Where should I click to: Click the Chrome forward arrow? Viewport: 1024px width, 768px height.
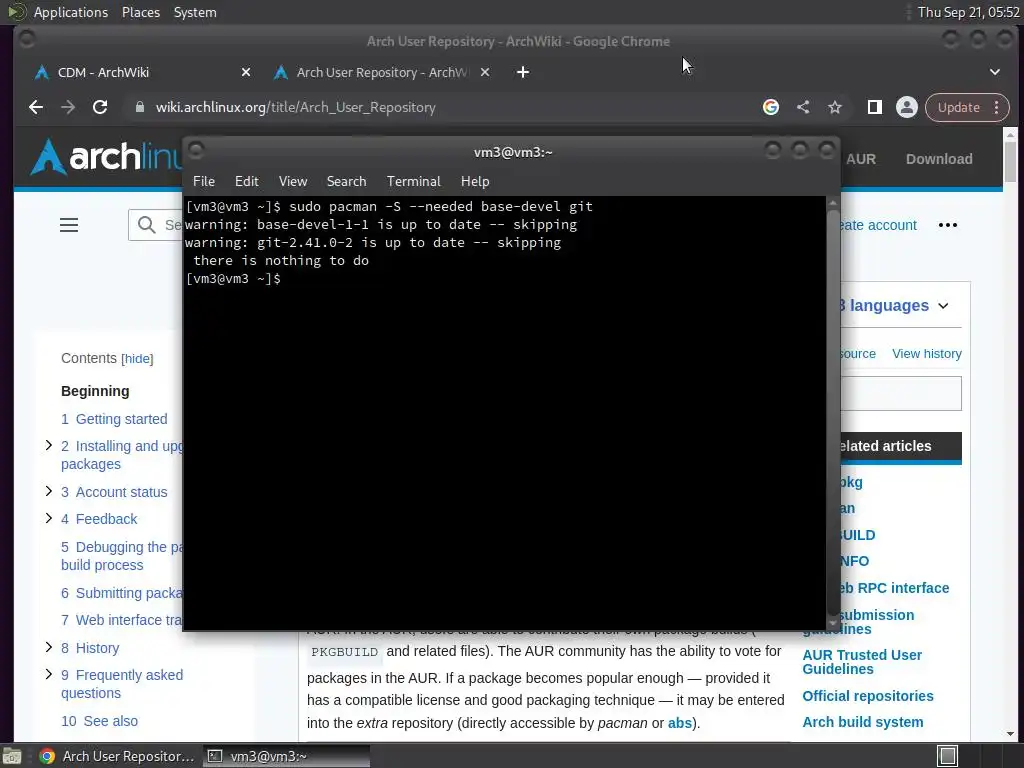tap(68, 107)
